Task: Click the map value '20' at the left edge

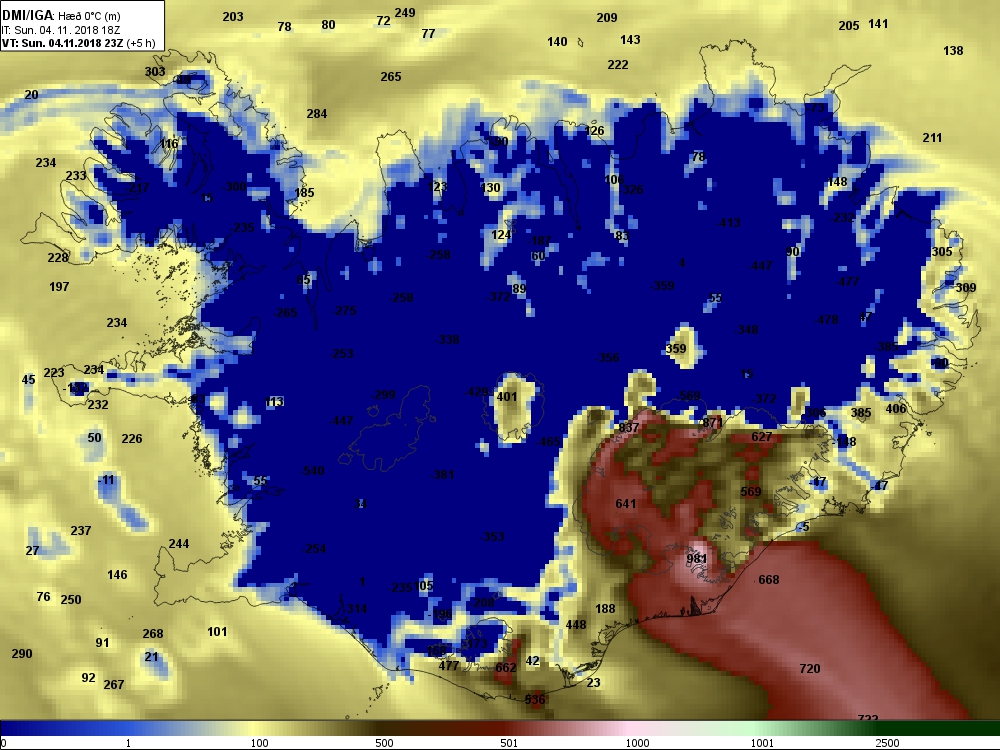Action: [x=31, y=95]
